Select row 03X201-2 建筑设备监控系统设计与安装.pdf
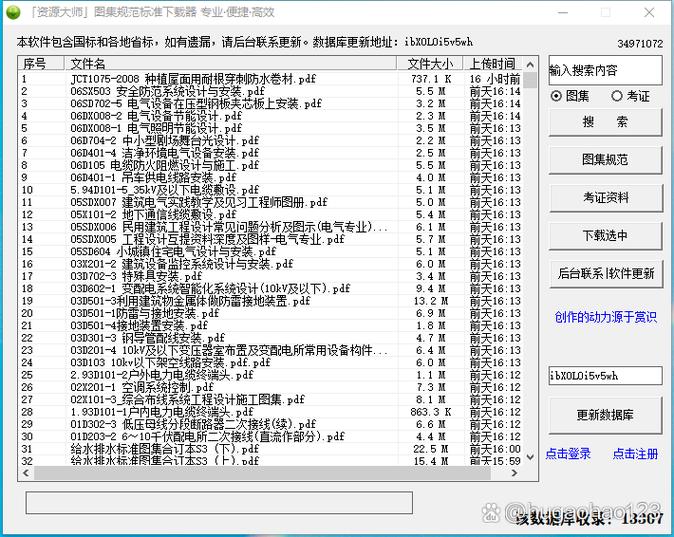The image size is (674, 537). (271, 264)
